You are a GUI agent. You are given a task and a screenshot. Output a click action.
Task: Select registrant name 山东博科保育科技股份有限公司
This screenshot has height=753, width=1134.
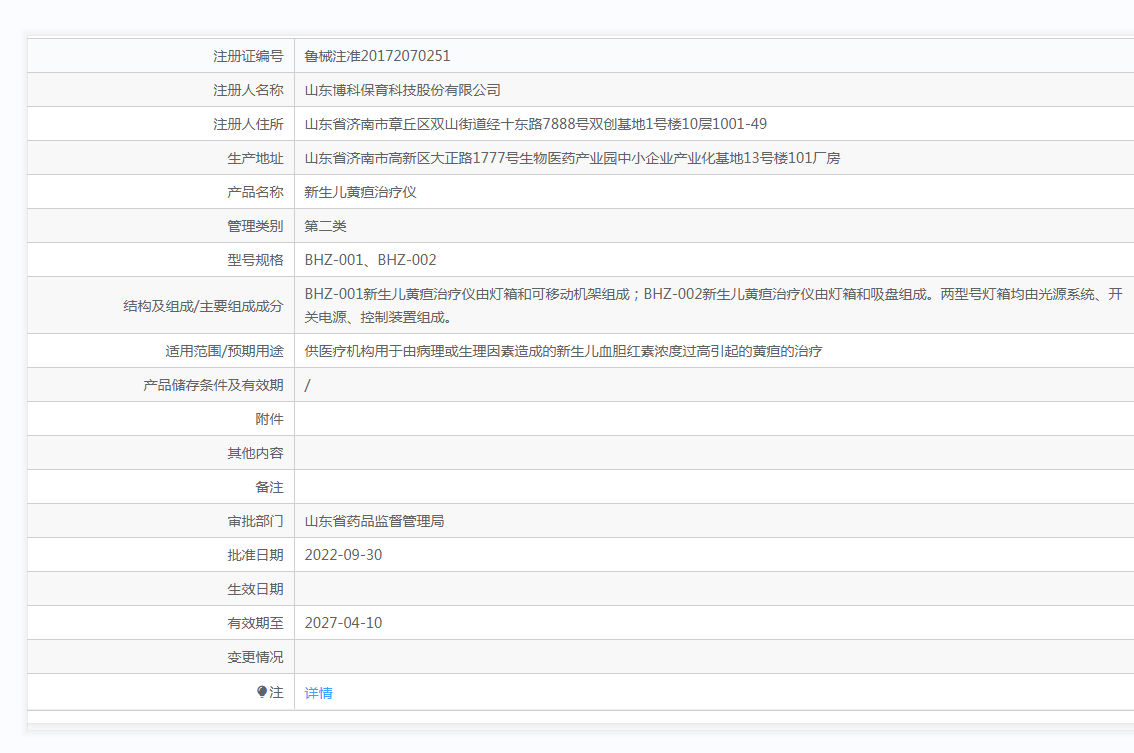pyautogui.click(x=402, y=90)
